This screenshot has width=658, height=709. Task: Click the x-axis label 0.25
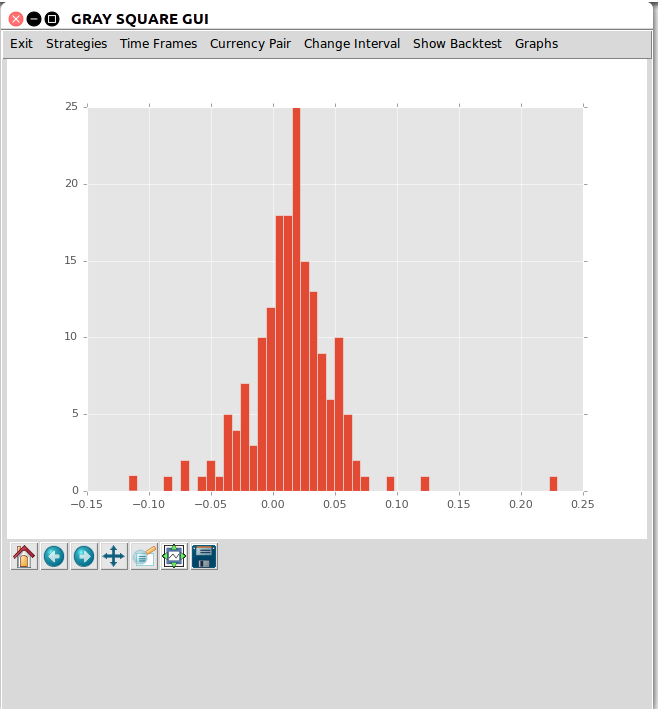(582, 504)
